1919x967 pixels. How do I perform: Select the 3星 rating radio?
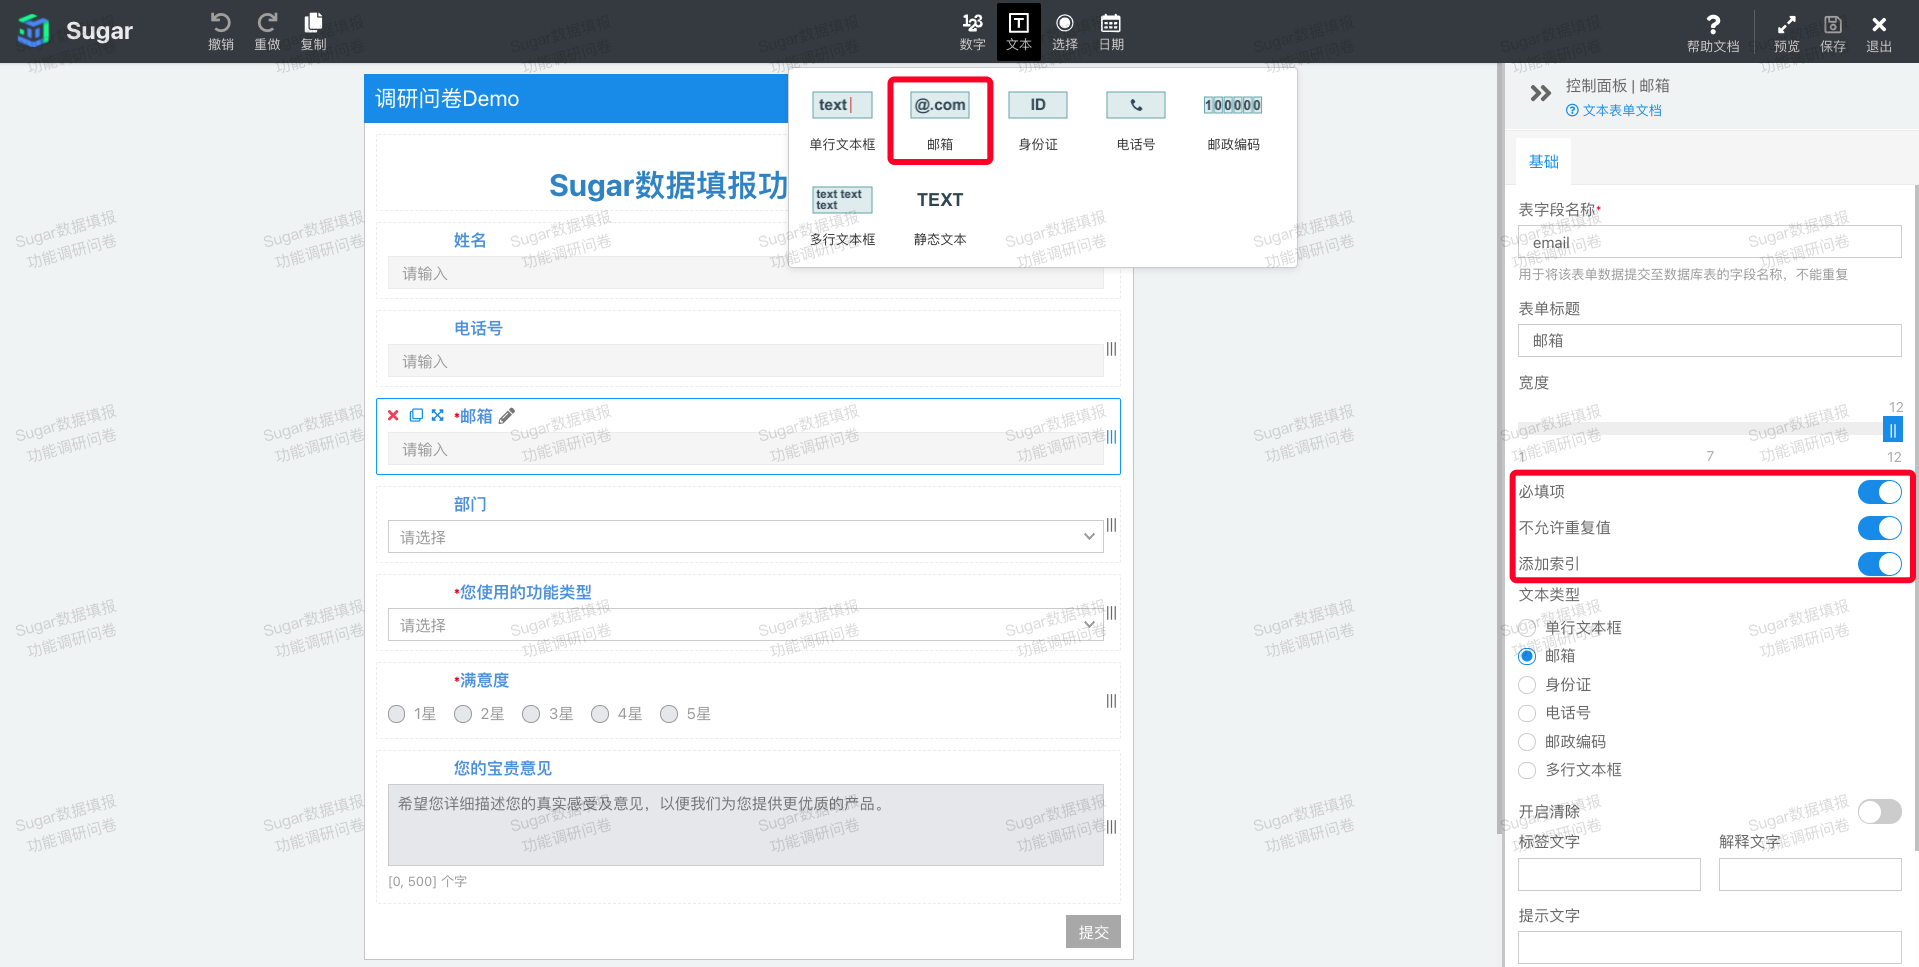point(531,714)
